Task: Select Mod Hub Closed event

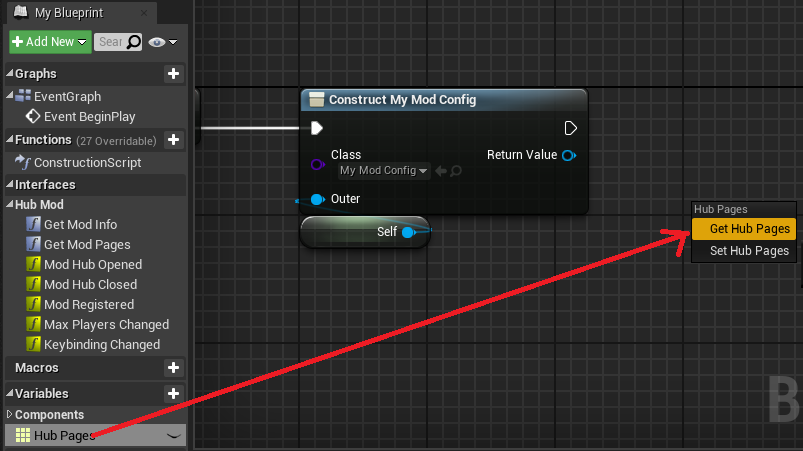Action: (x=90, y=285)
